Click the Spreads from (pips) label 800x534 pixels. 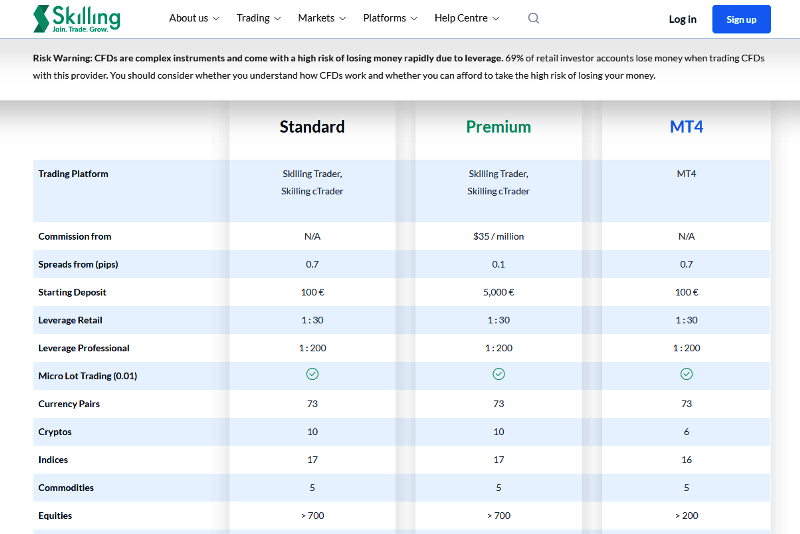click(x=78, y=265)
